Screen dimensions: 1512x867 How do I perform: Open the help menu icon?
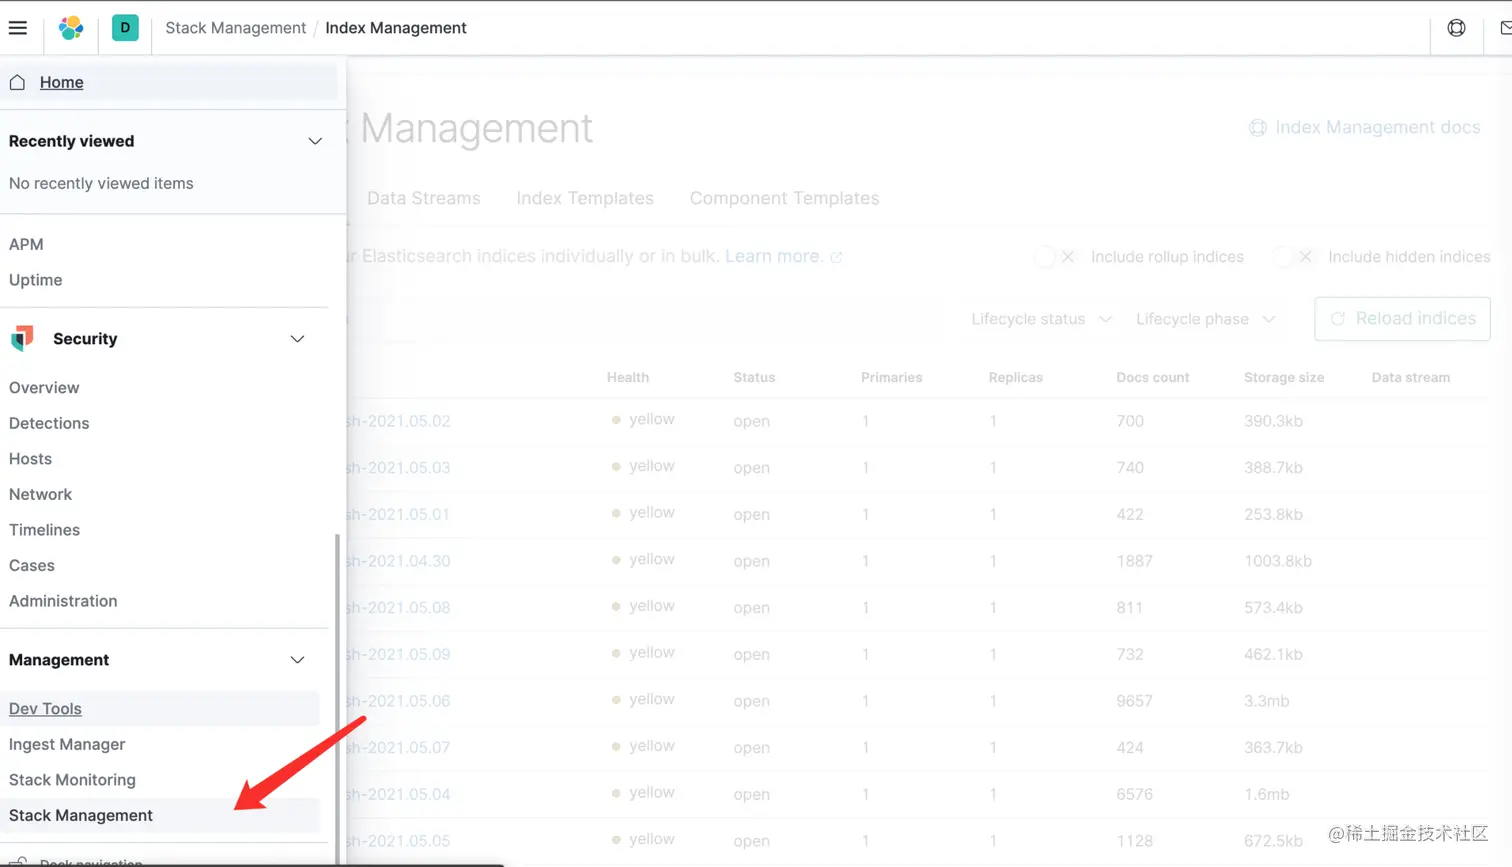pyautogui.click(x=1456, y=28)
